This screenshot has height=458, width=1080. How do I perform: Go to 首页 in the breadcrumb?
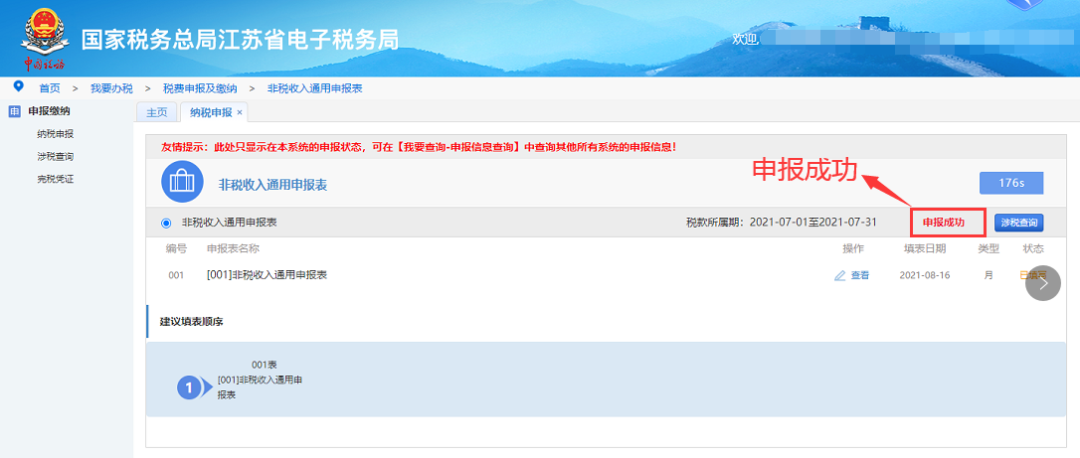click(x=49, y=87)
